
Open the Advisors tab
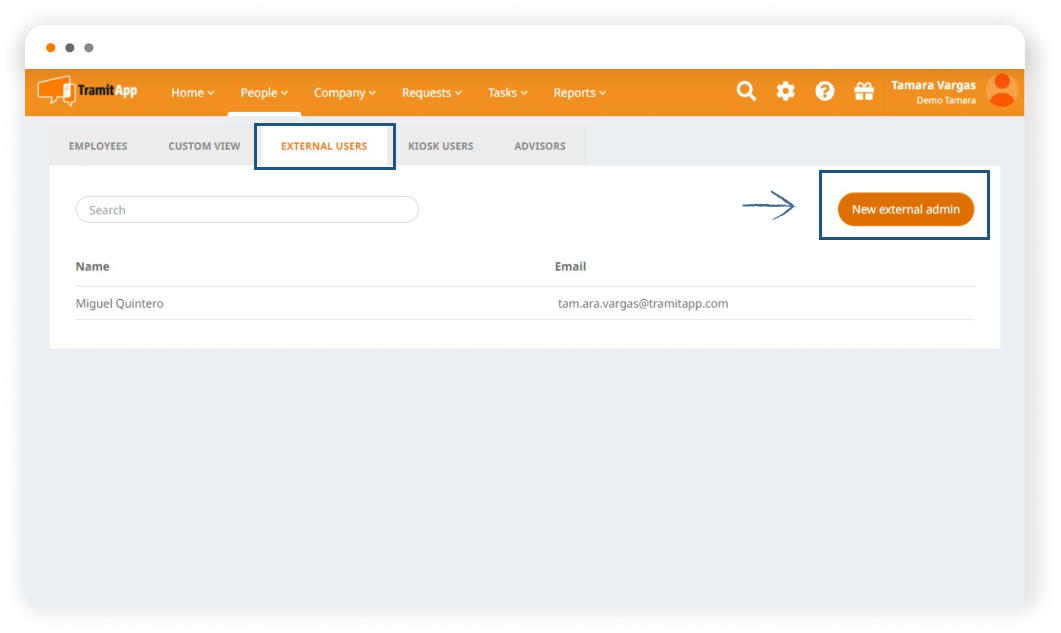(540, 146)
